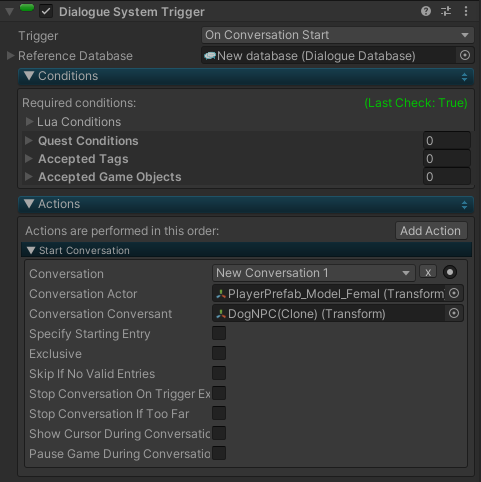Click the "Conversation" field label

click(x=66, y=274)
